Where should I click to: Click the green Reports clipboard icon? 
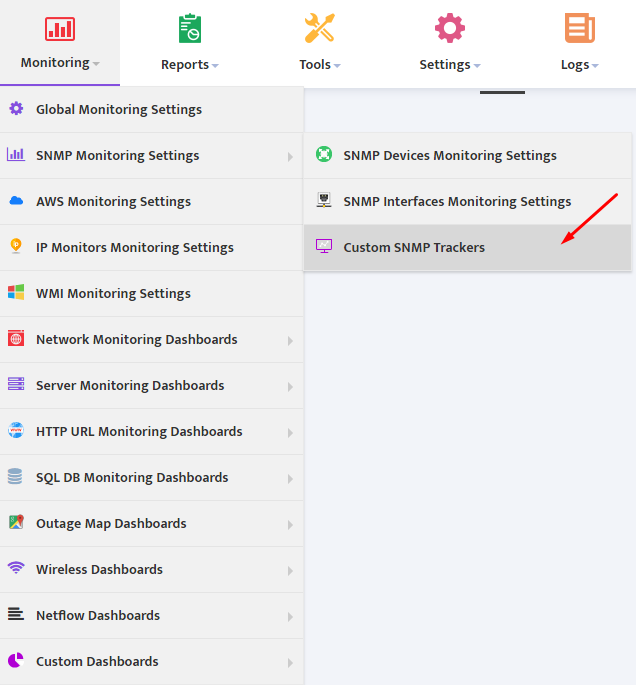coord(190,28)
